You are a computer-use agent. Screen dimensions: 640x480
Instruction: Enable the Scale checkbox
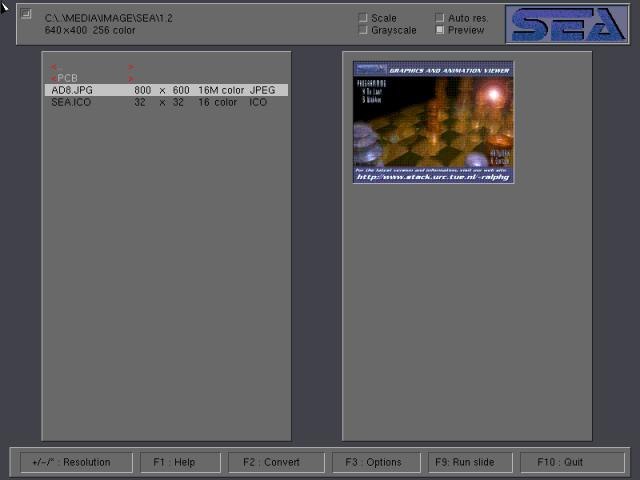tap(362, 17)
